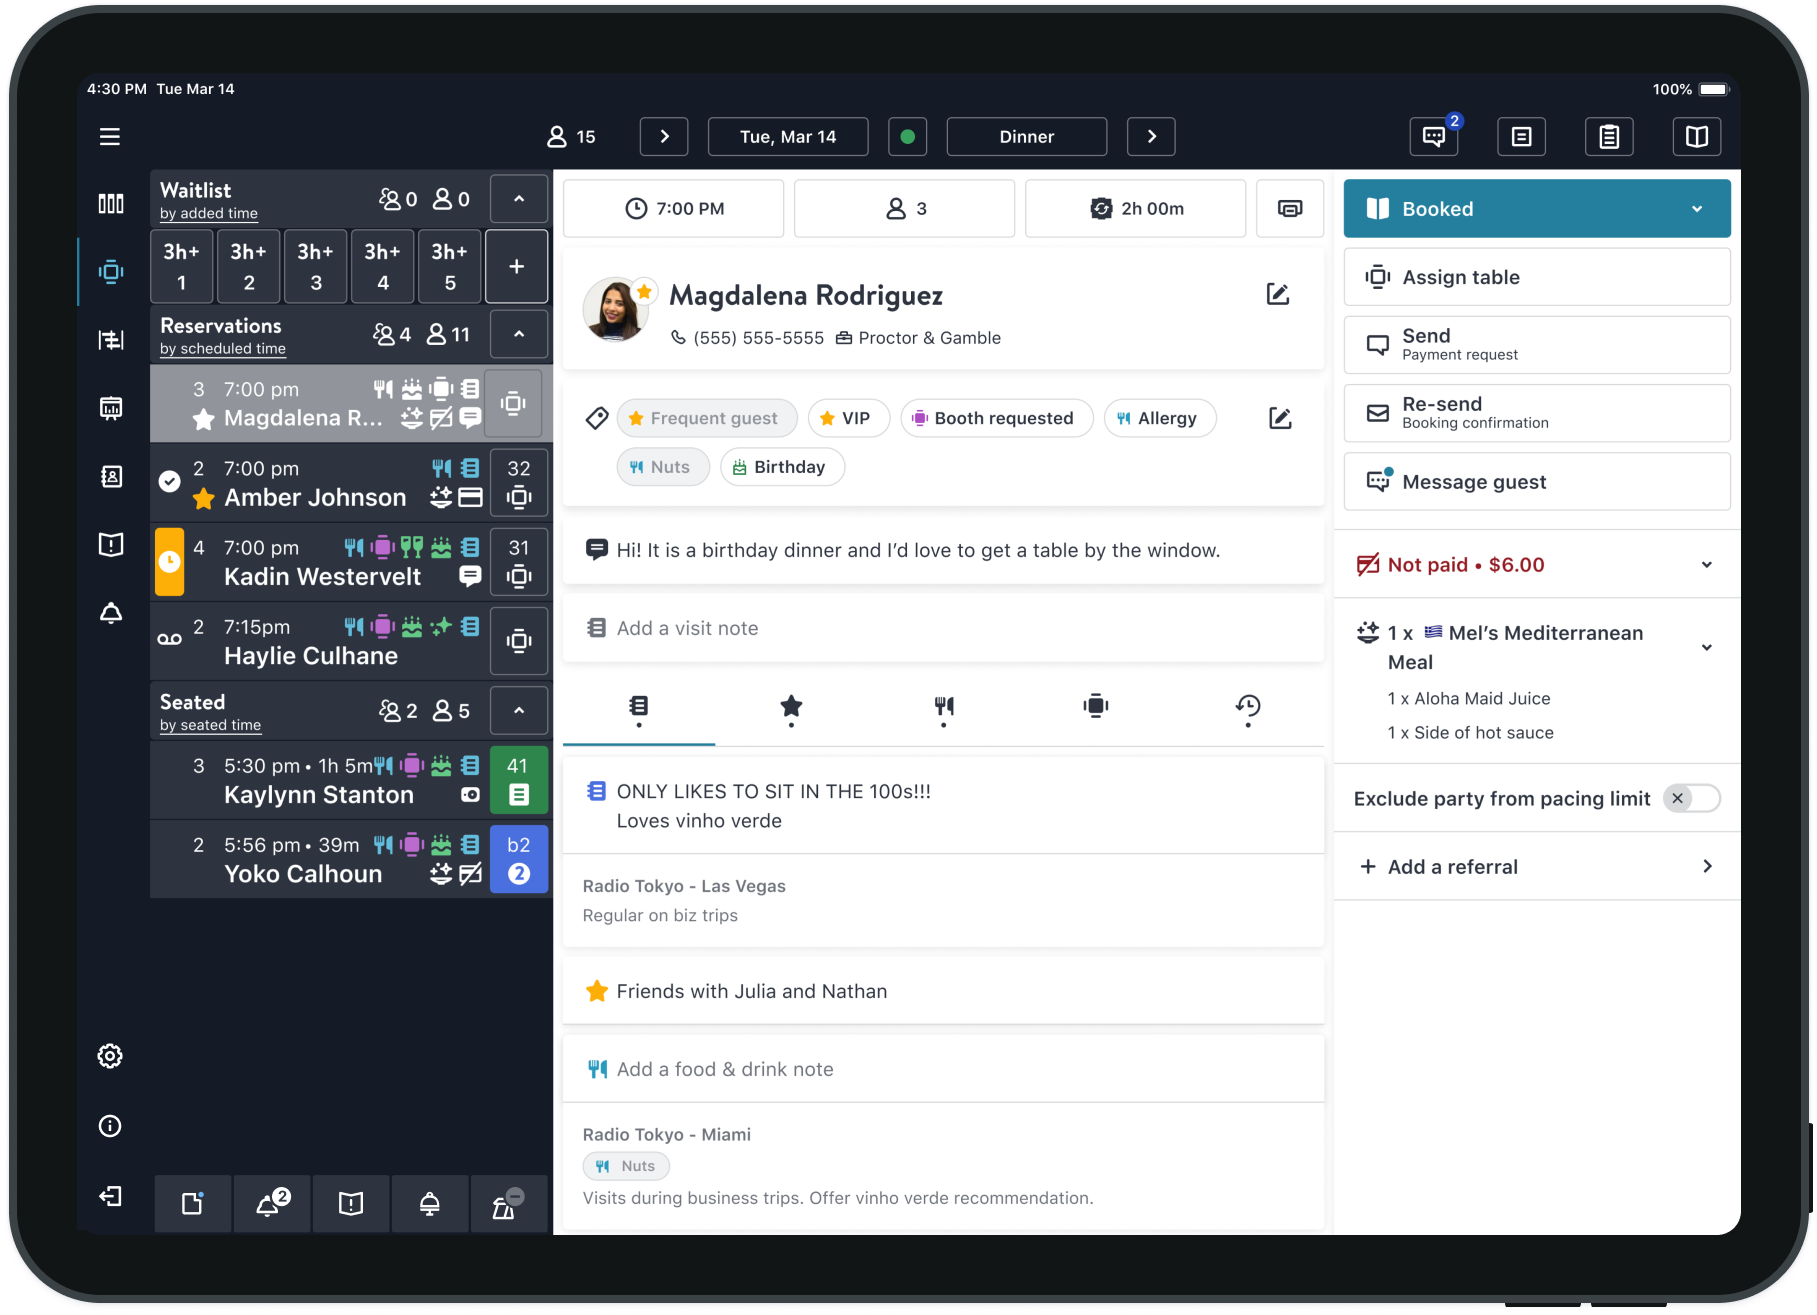Open the hamburger menu icon
This screenshot has width=1817, height=1315.
[110, 137]
